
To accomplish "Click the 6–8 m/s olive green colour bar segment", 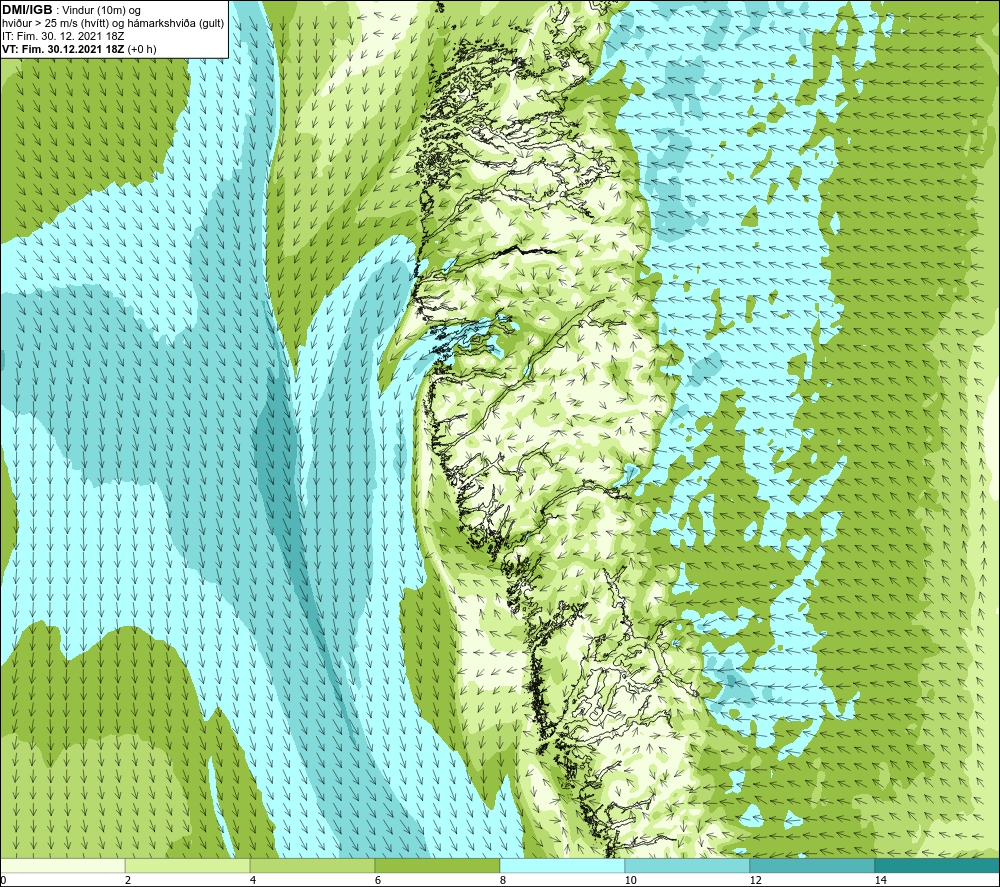I will (438, 865).
